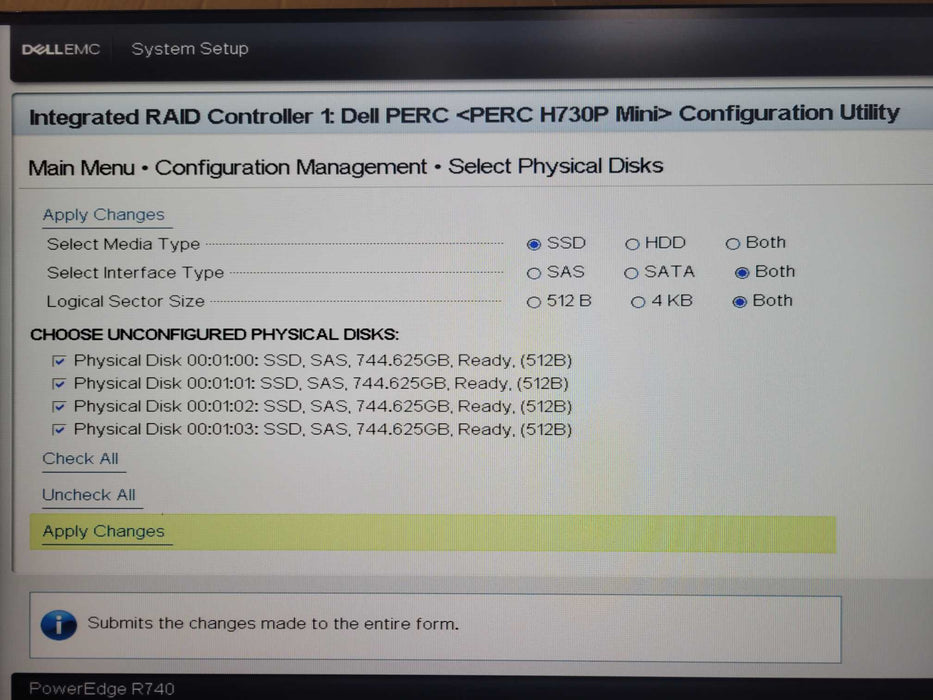Uncheck Physical Disk 00:01:02 checkbox
The image size is (933, 700).
(x=58, y=407)
